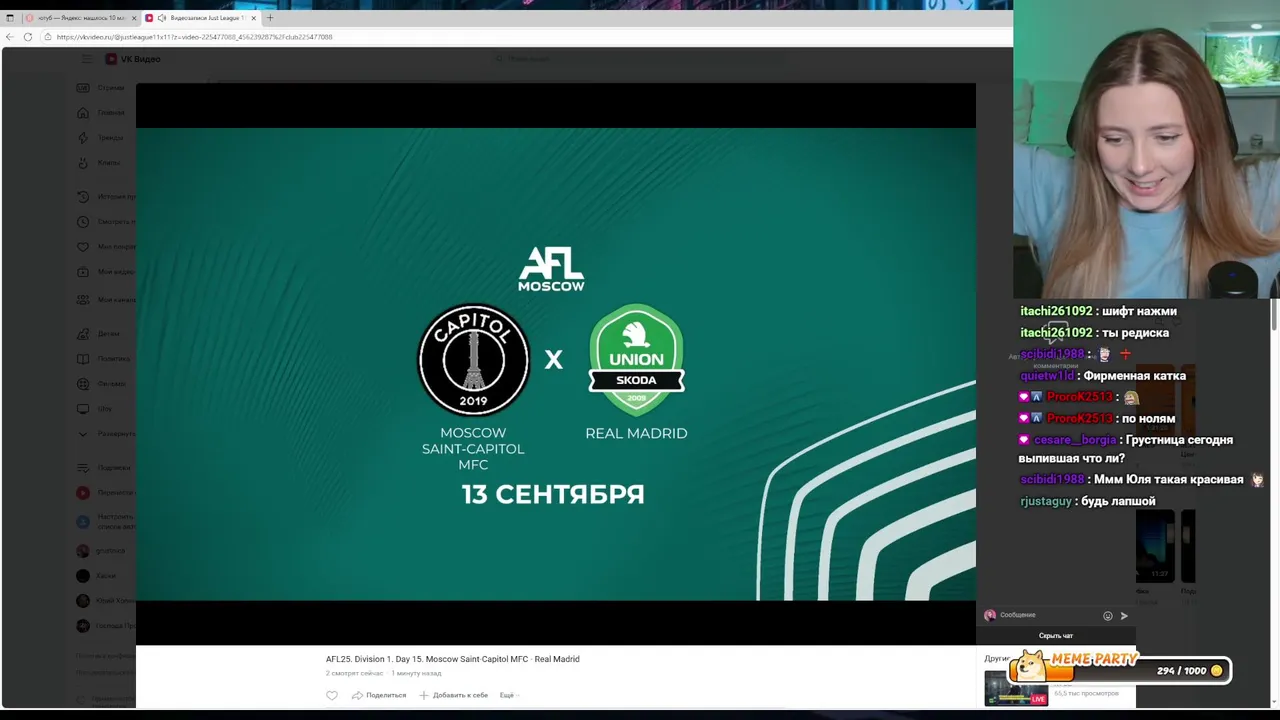Open a new browser tab

pyautogui.click(x=270, y=18)
